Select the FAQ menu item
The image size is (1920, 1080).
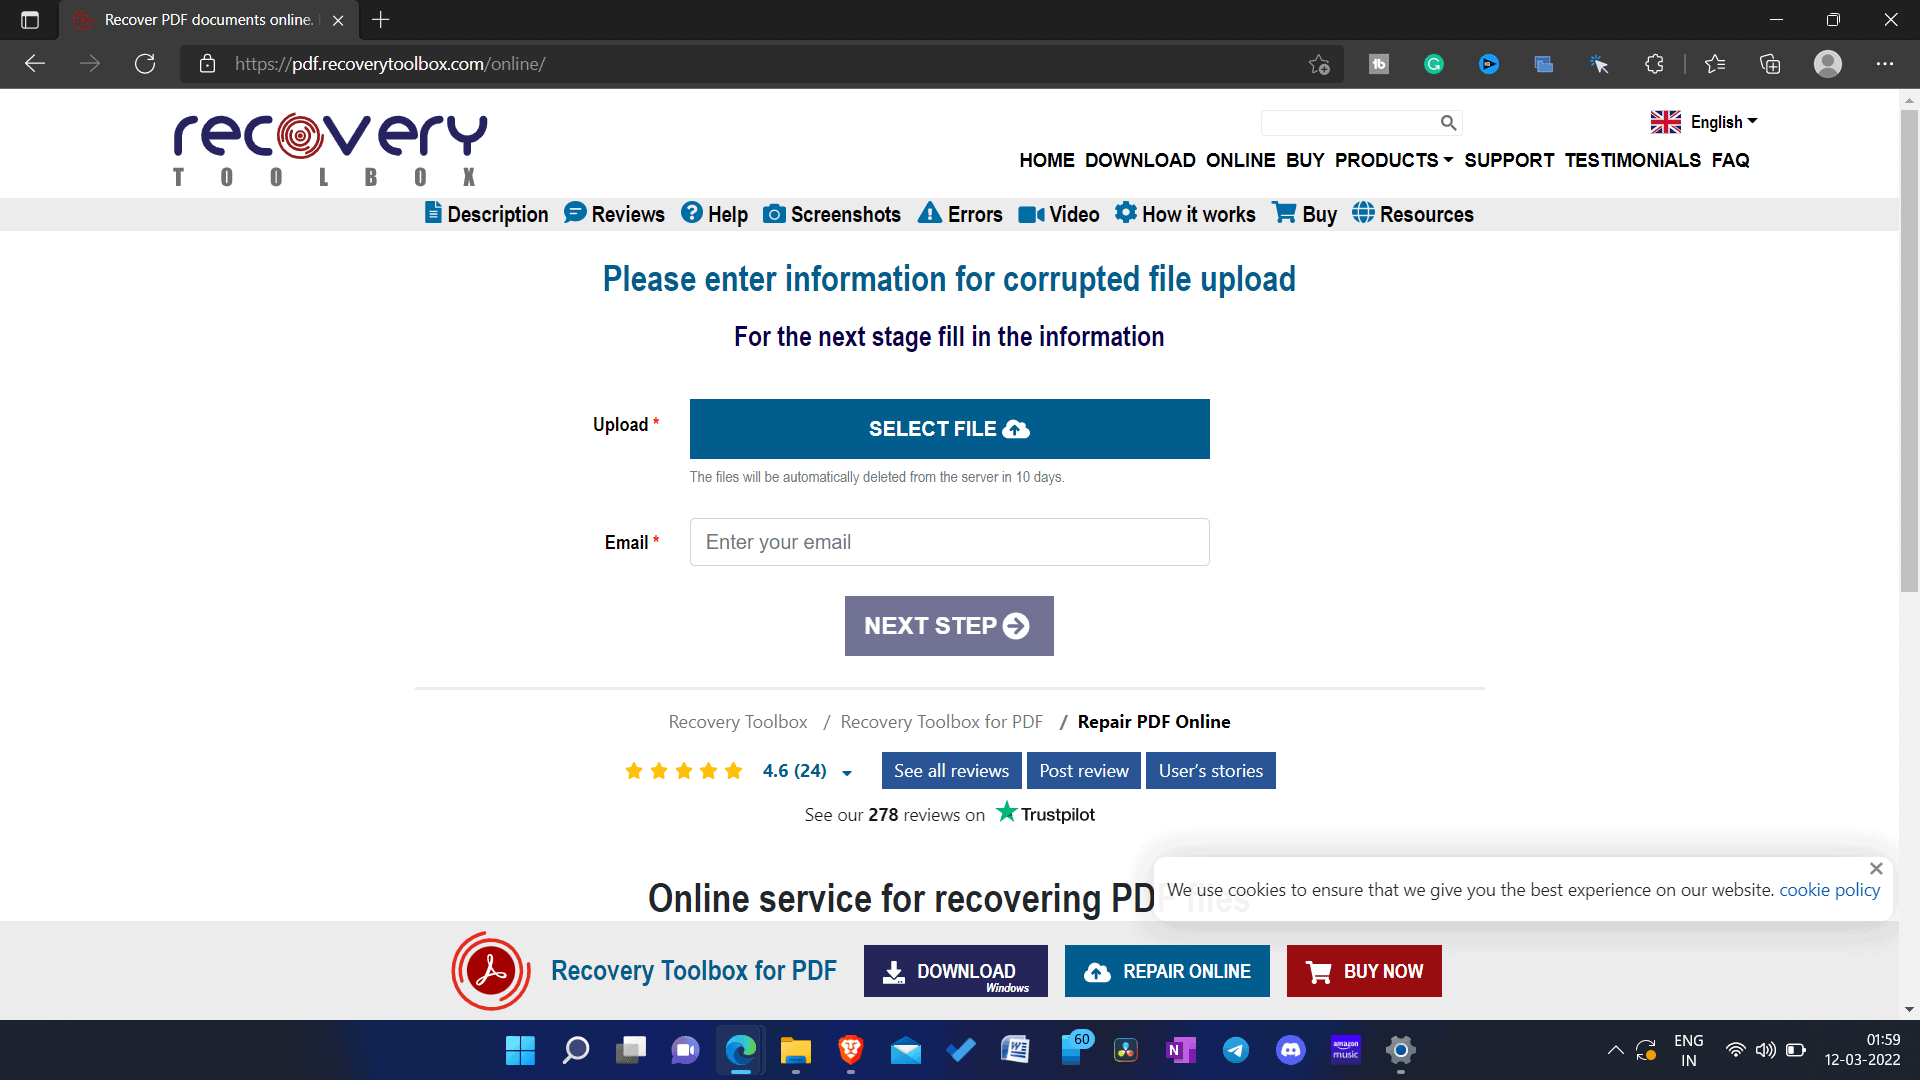tap(1731, 160)
